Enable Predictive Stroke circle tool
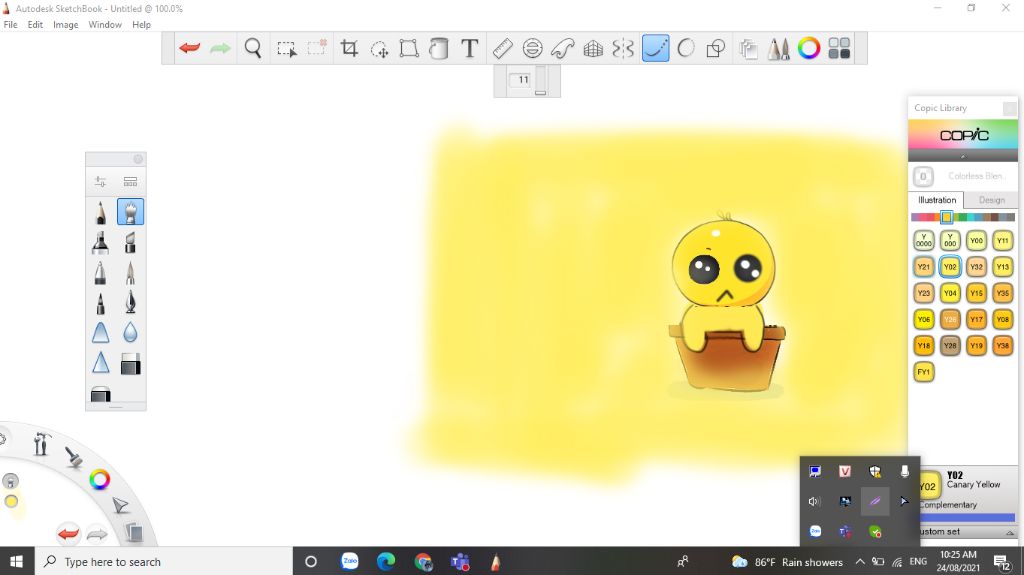This screenshot has width=1024, height=575. [x=686, y=48]
